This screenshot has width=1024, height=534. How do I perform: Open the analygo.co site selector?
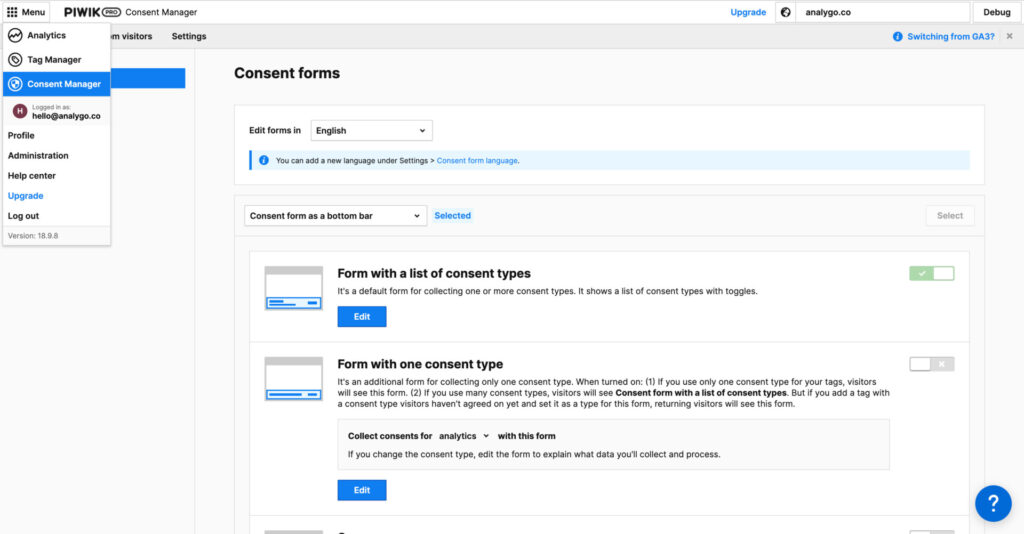pos(882,12)
